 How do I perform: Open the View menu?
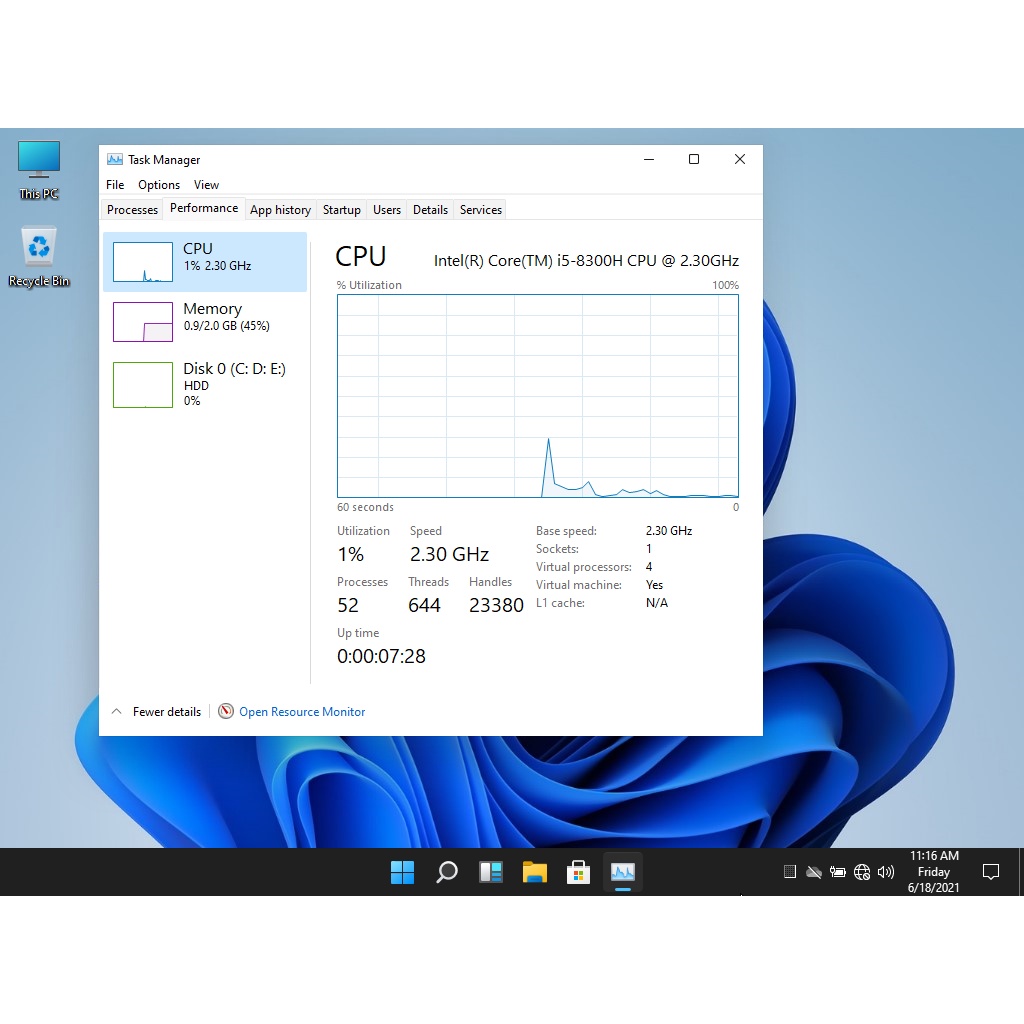coord(206,185)
